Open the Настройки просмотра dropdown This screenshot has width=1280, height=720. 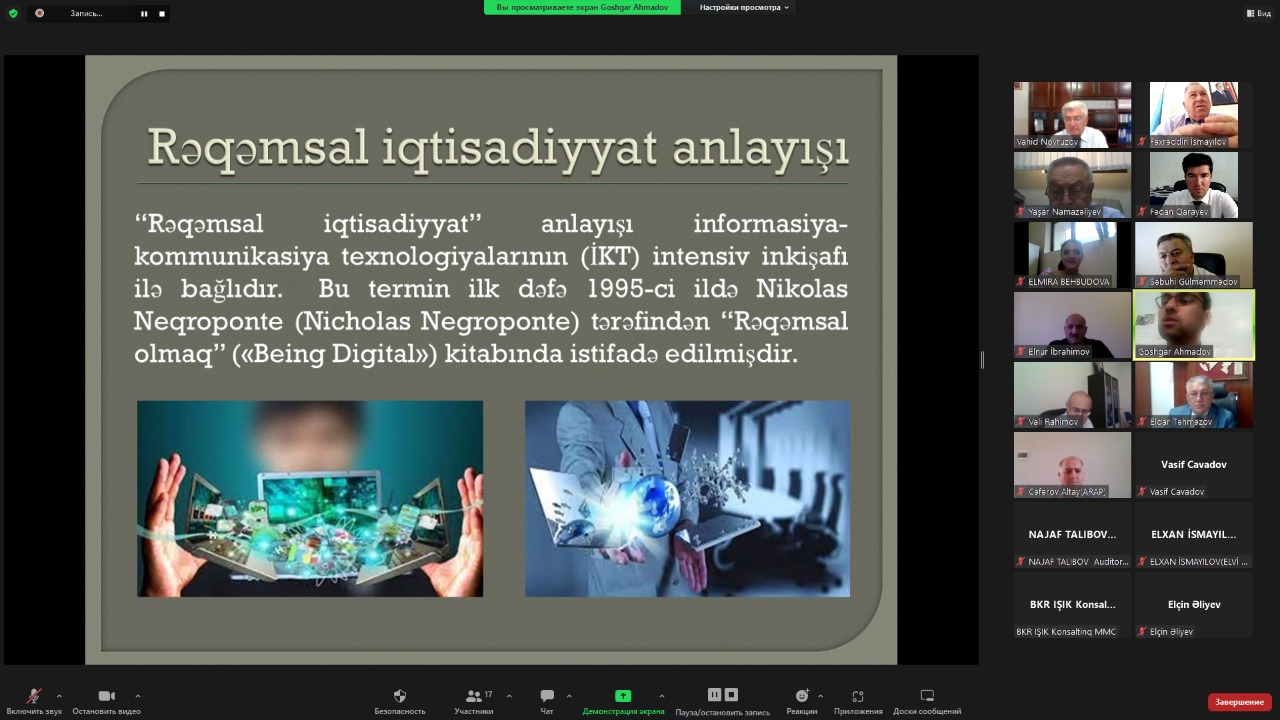(744, 7)
